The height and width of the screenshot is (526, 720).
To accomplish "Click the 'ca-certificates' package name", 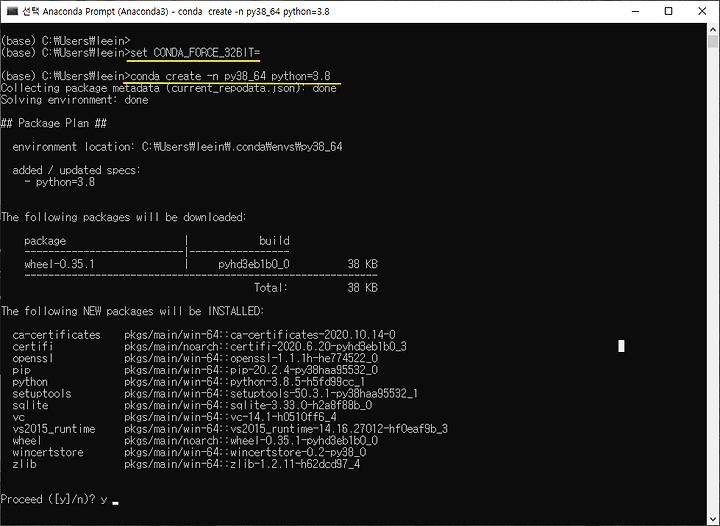I will click(x=56, y=335).
